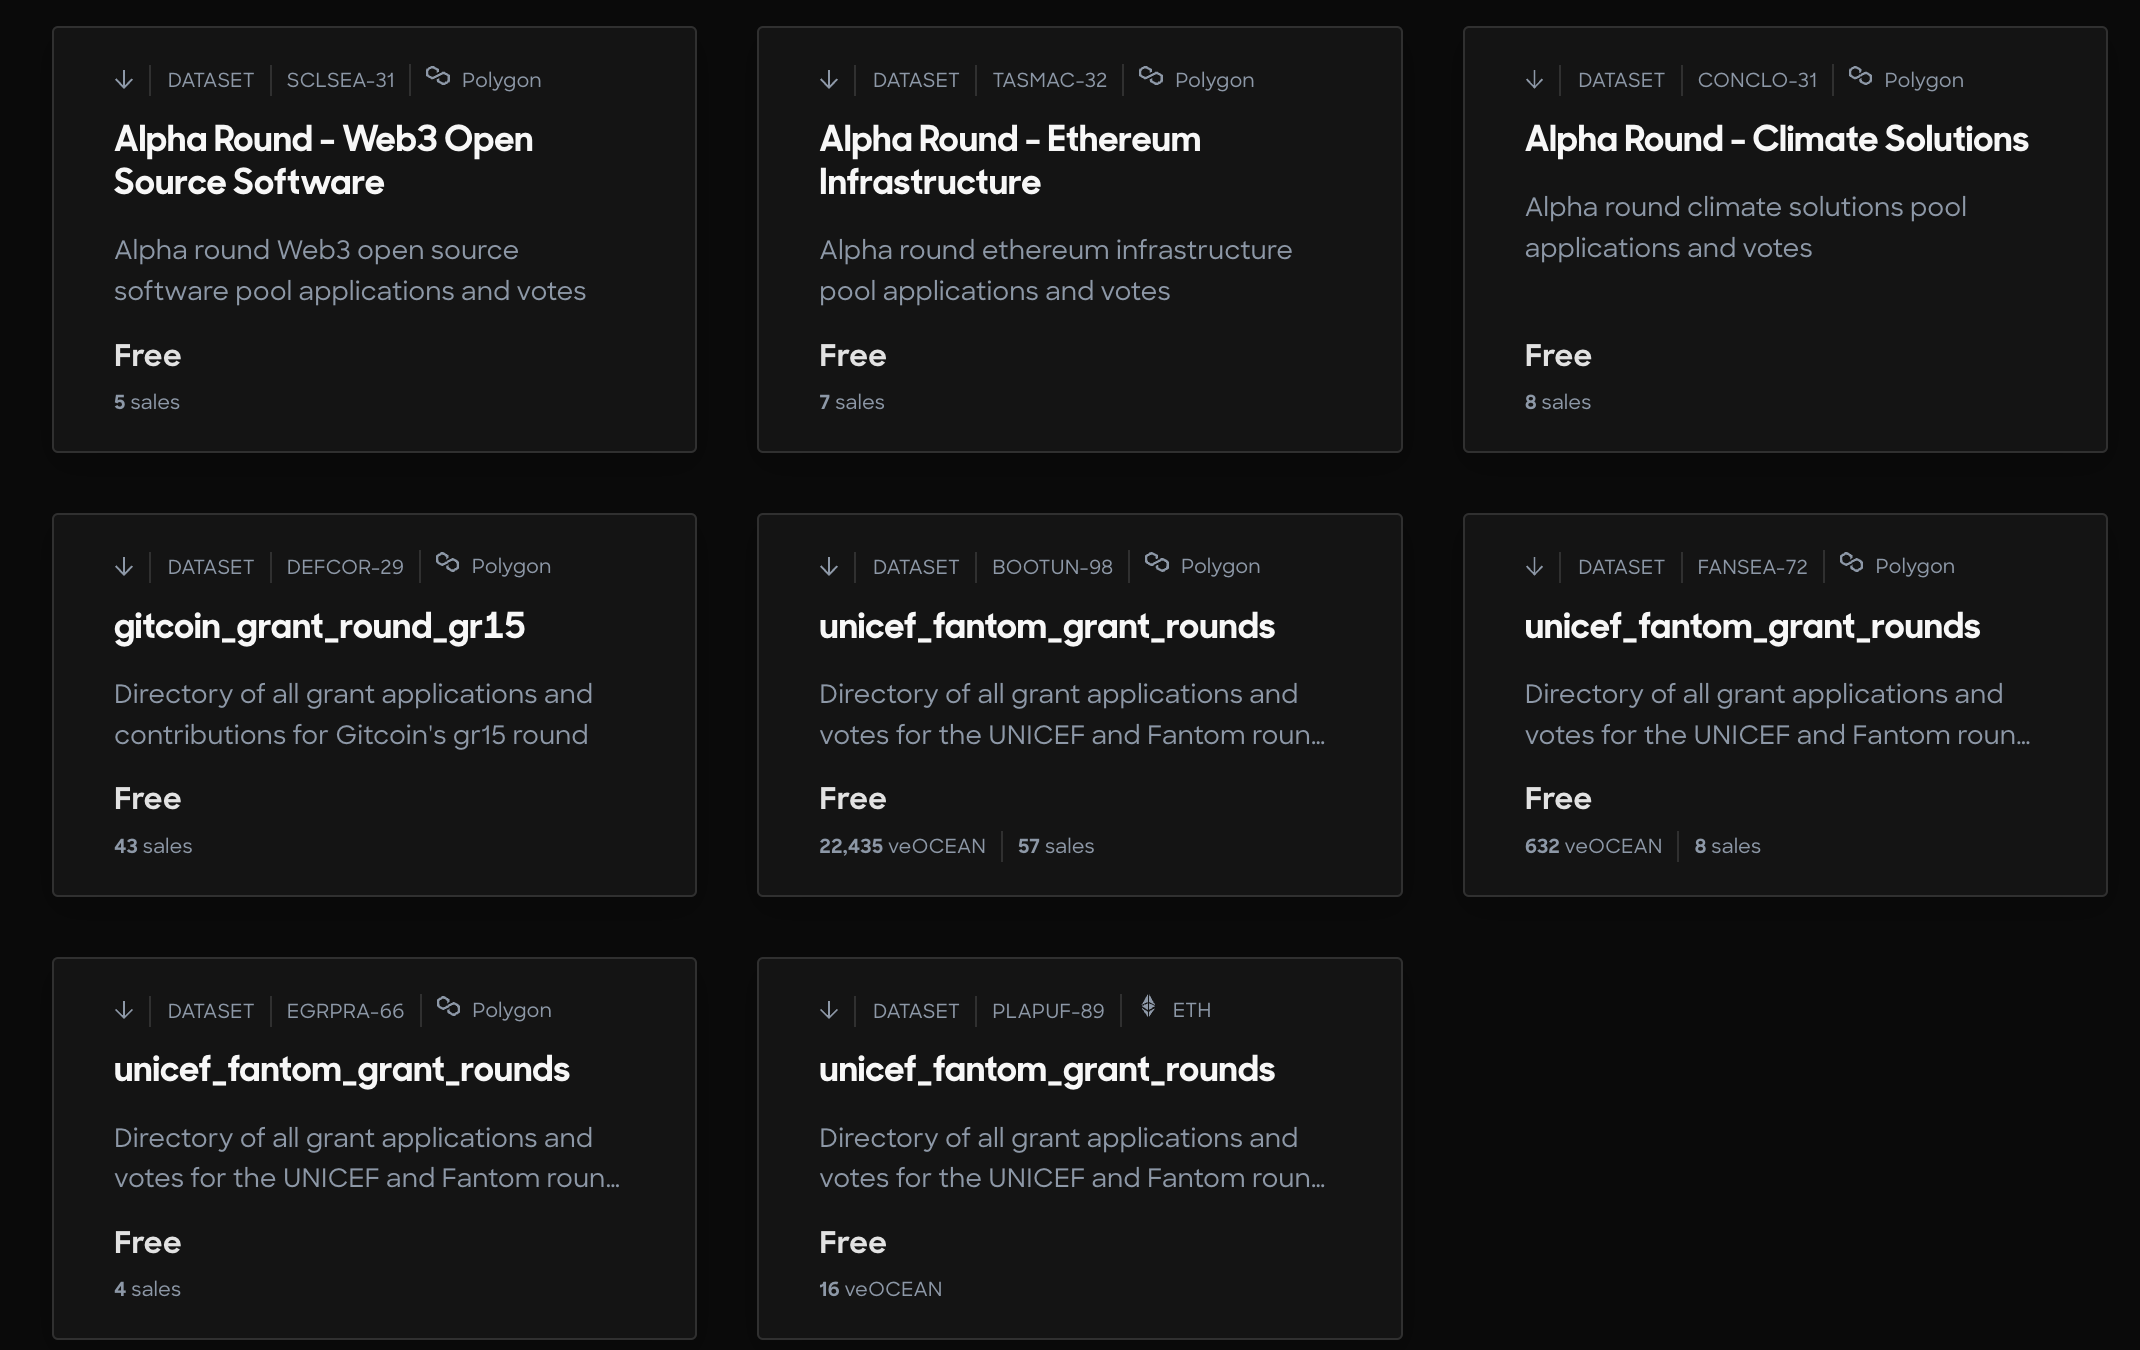This screenshot has height=1350, width=2140.
Task: Click '7 sales' on Ethereum Infrastructure card
Action: (852, 402)
